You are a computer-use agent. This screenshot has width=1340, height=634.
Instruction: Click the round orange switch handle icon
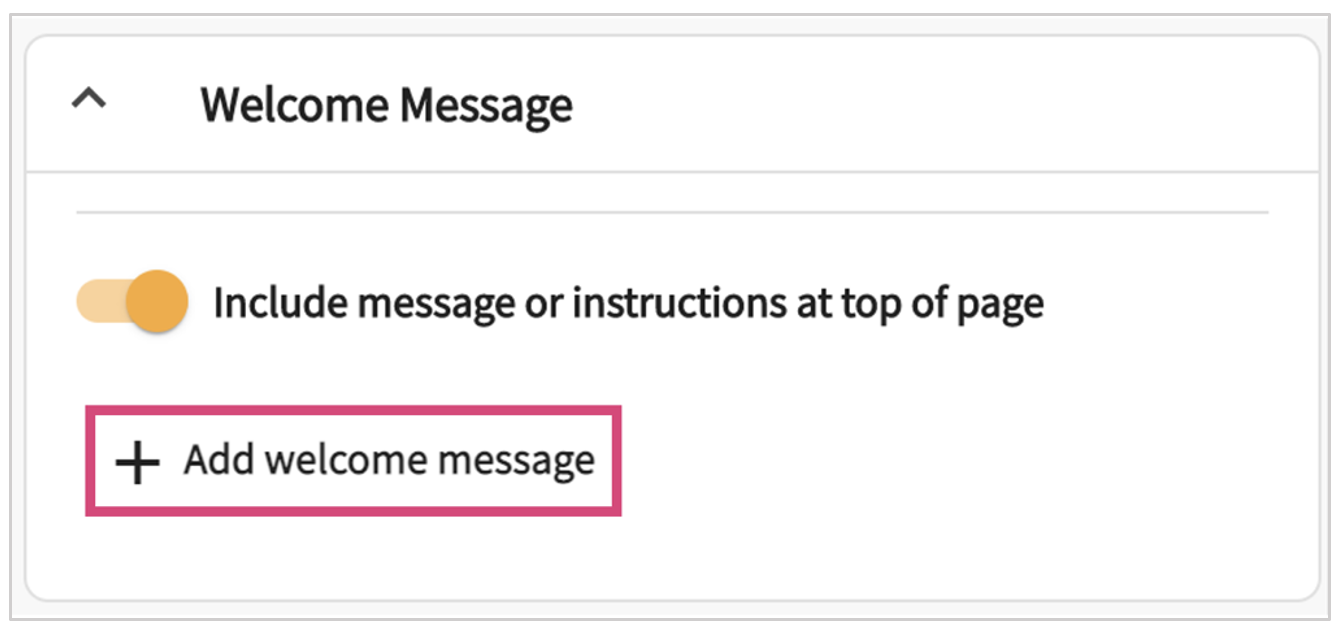[157, 302]
